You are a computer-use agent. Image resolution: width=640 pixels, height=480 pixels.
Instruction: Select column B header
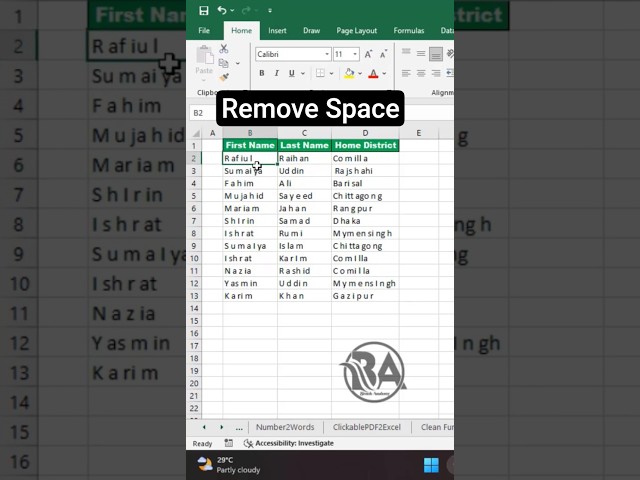pyautogui.click(x=250, y=133)
